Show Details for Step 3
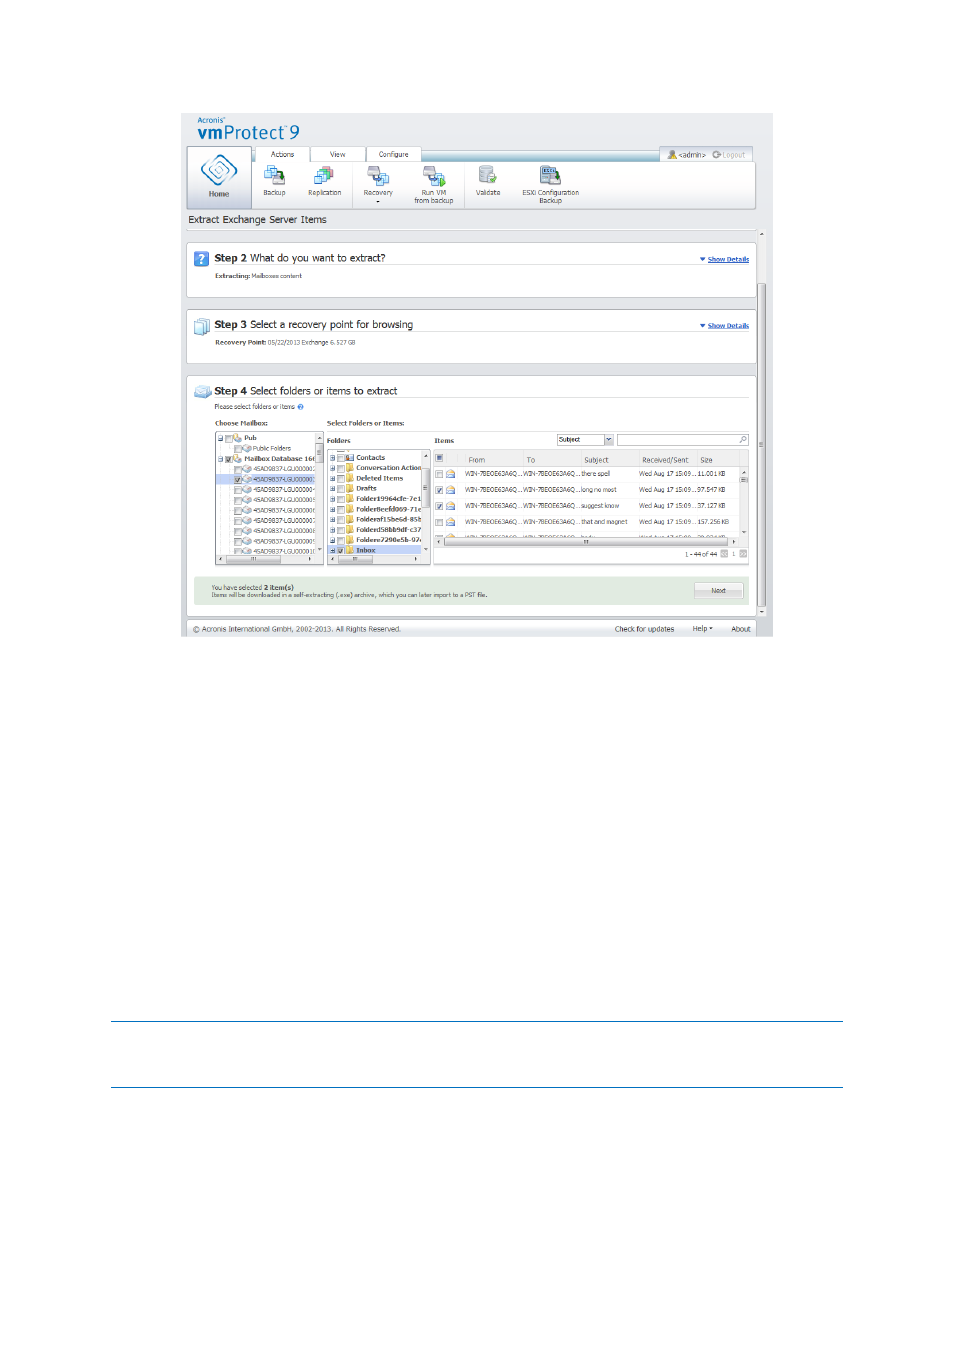This screenshot has height=1350, width=955. 728,326
